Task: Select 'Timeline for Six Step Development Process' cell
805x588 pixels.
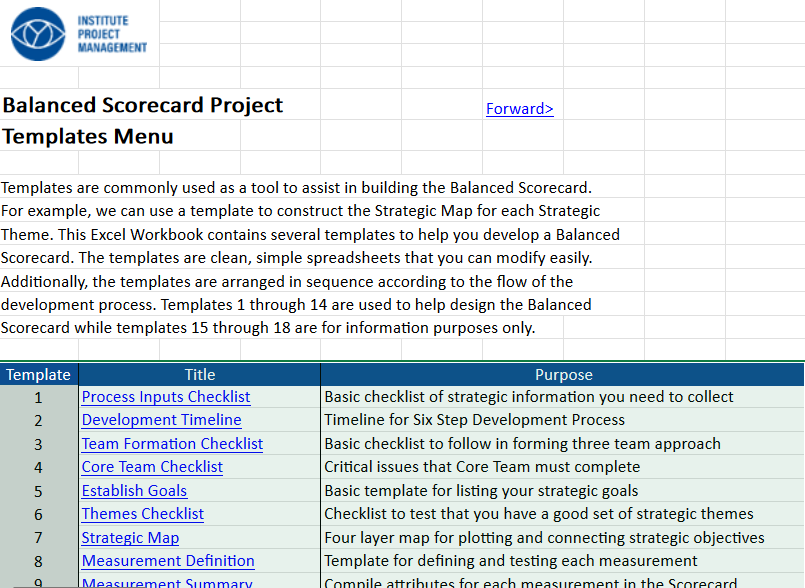Action: click(x=563, y=420)
